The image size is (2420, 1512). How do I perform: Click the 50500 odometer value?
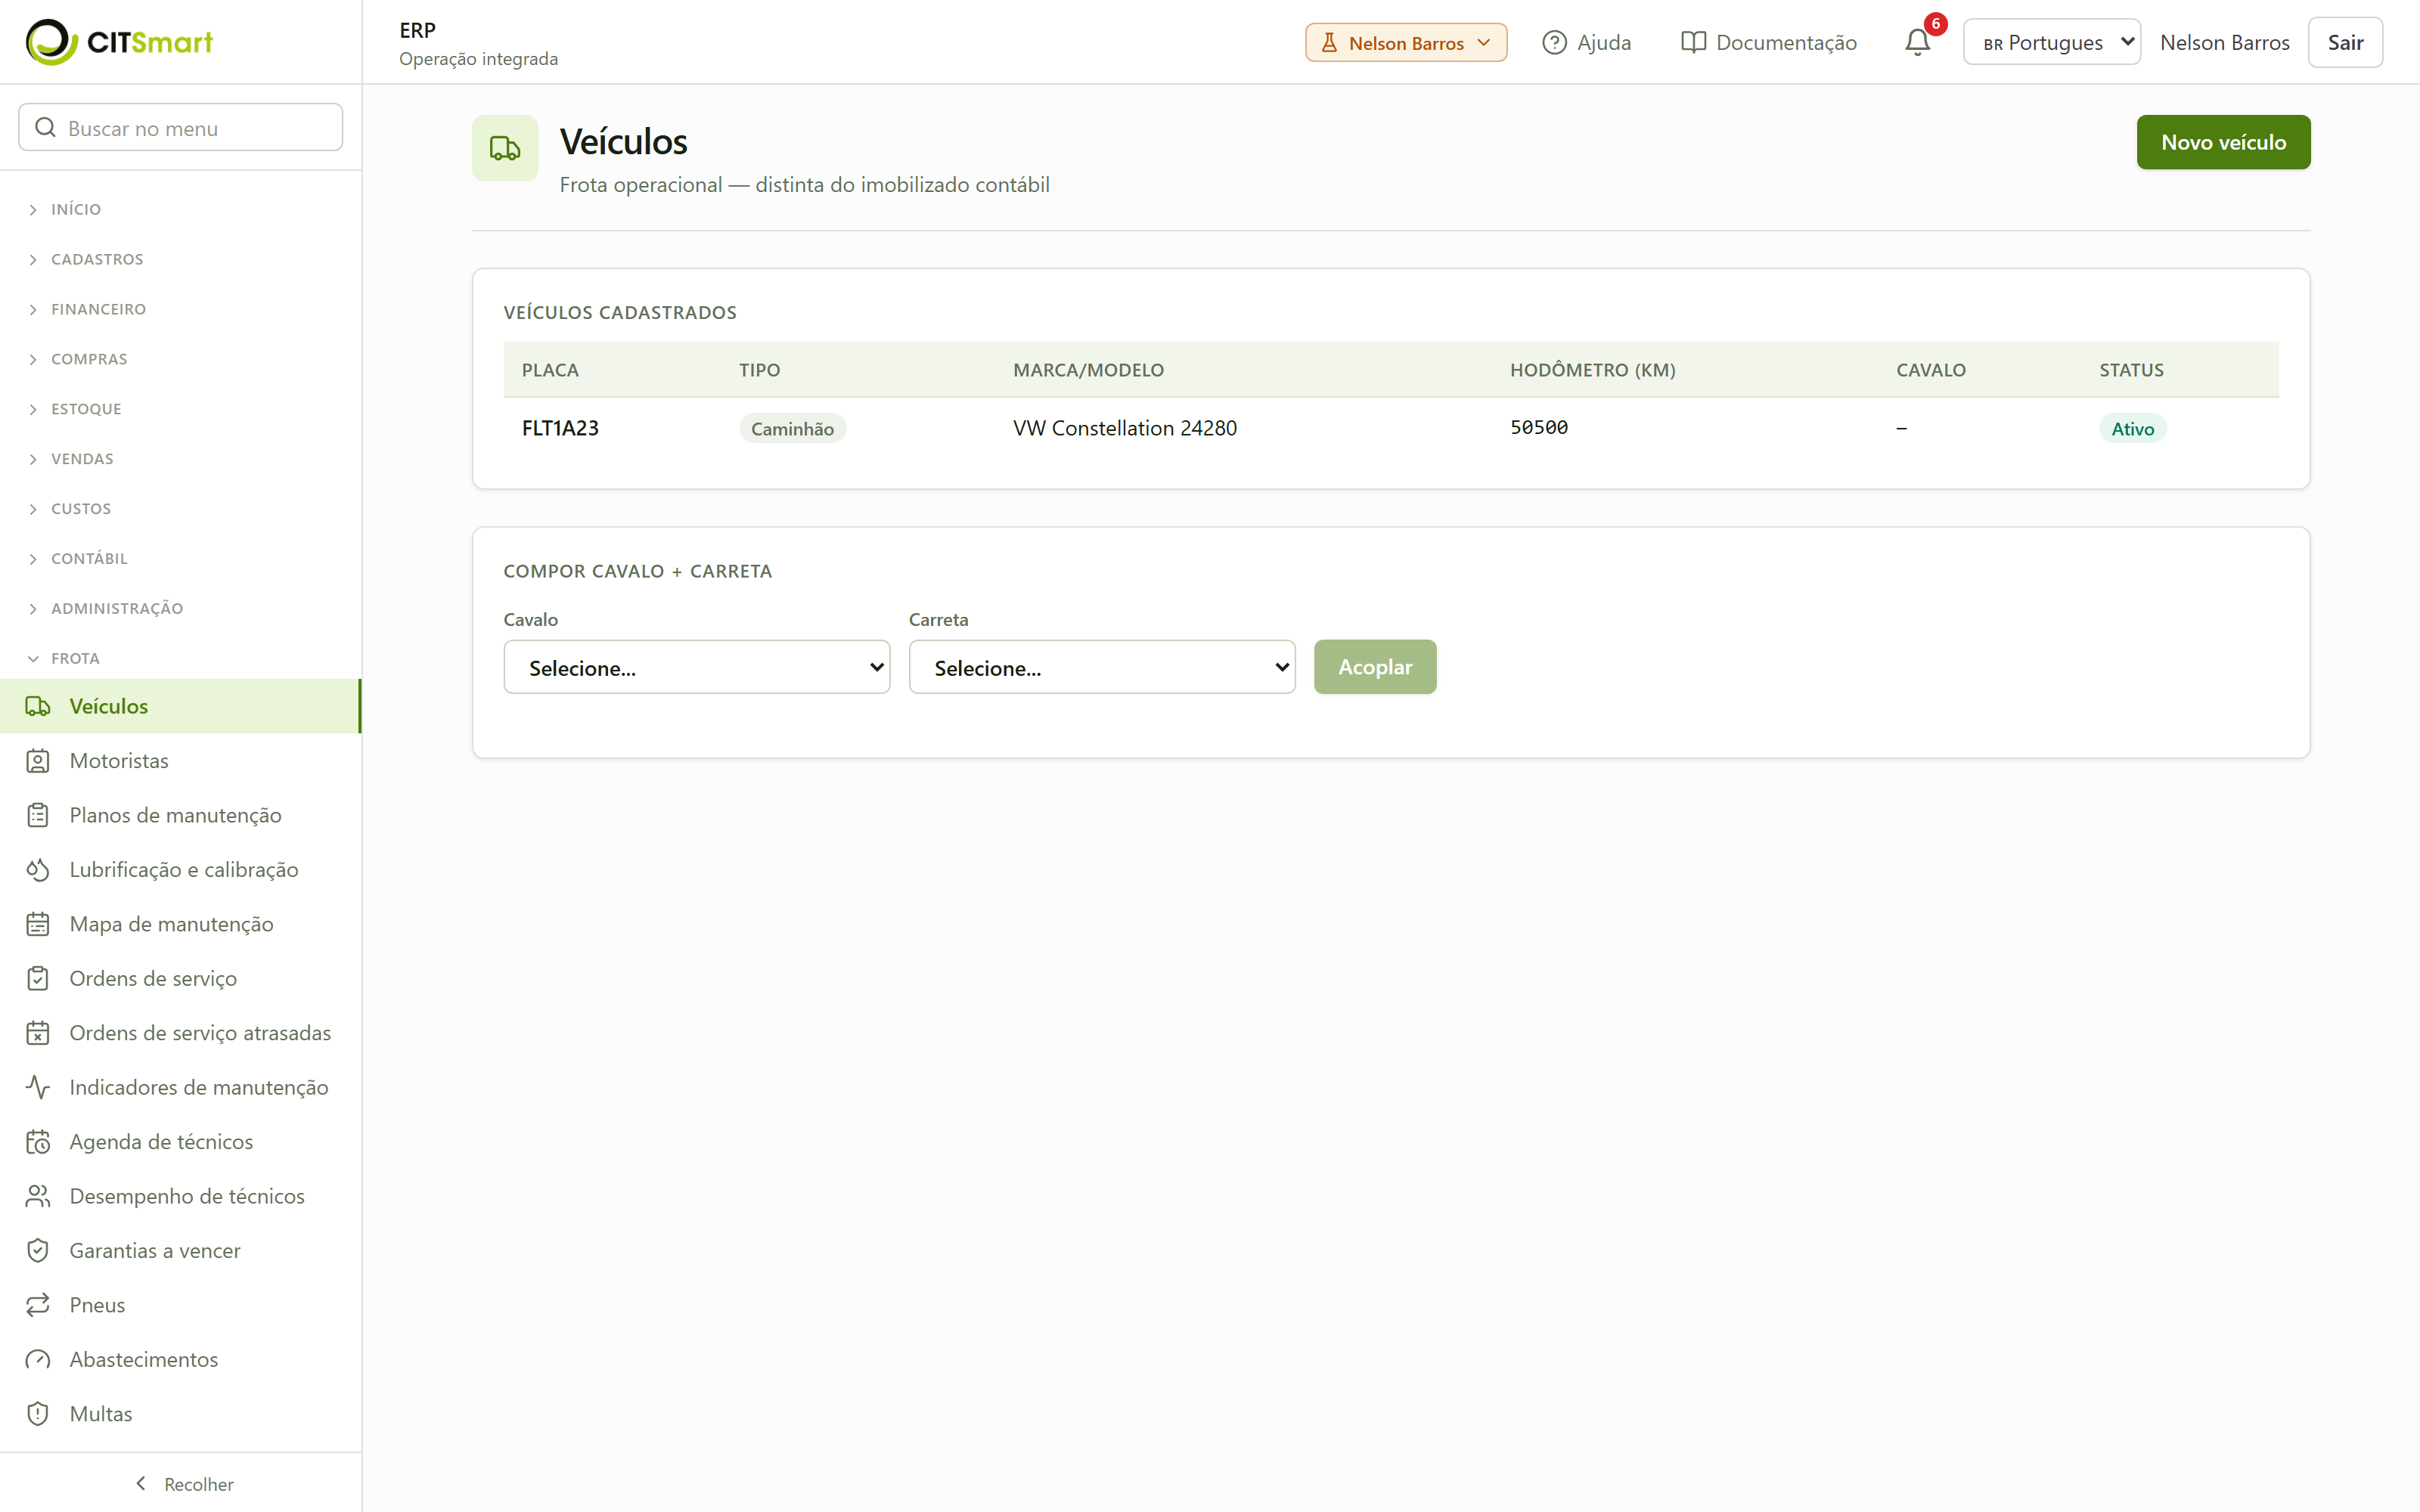tap(1539, 428)
